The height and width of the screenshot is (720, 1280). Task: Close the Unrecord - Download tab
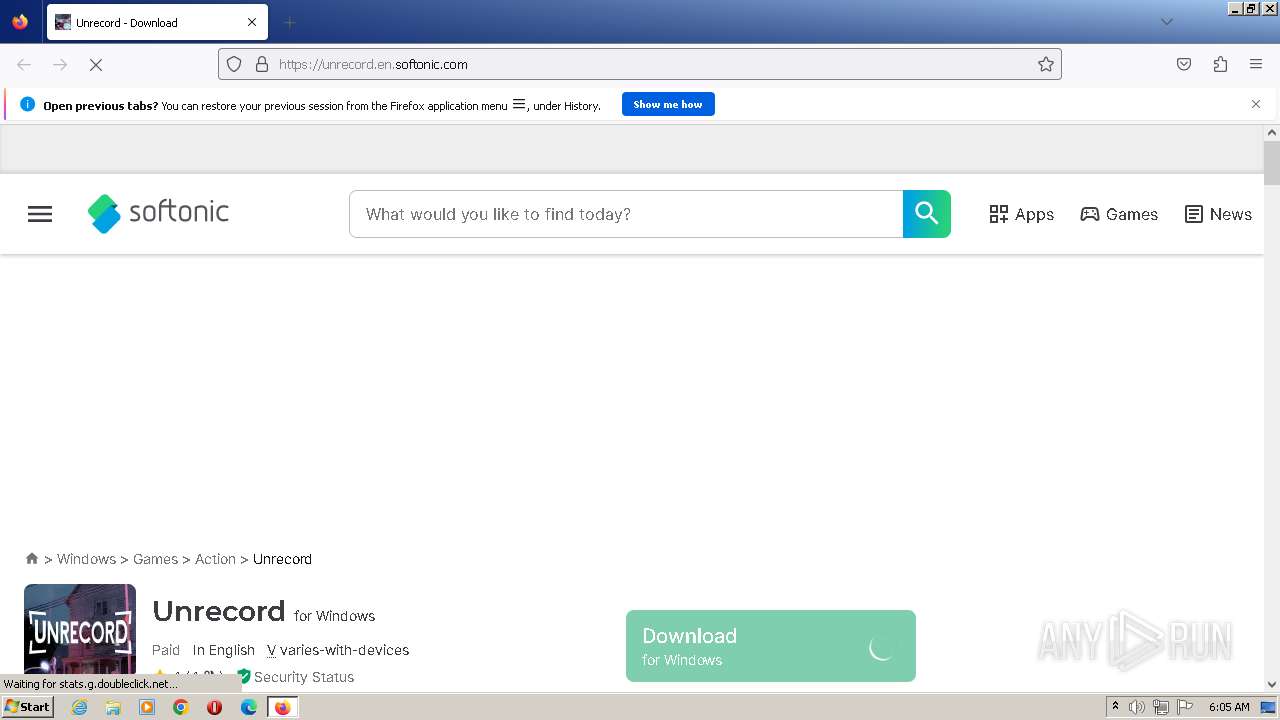[252, 22]
